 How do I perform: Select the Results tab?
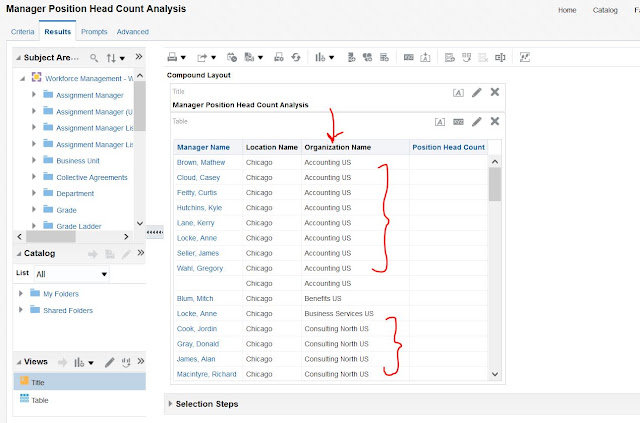click(58, 31)
